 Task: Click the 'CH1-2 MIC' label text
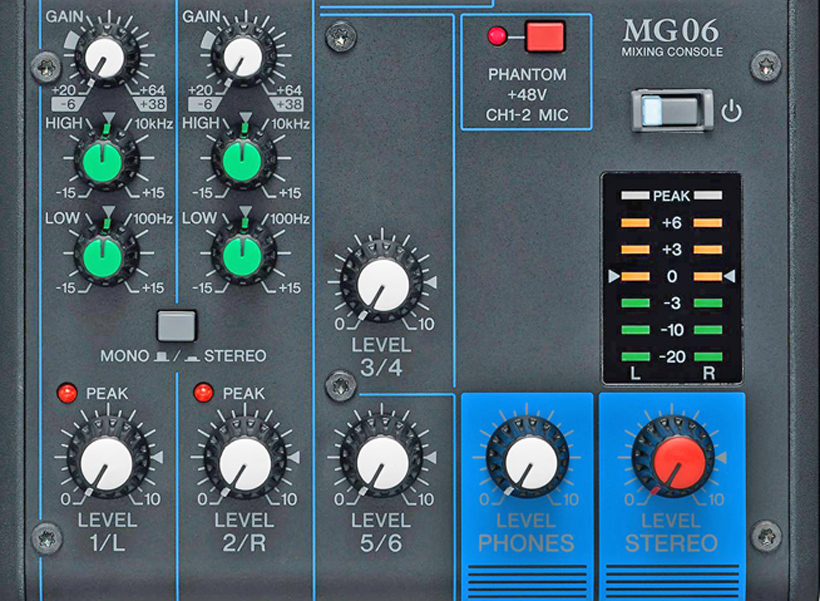[x=527, y=115]
